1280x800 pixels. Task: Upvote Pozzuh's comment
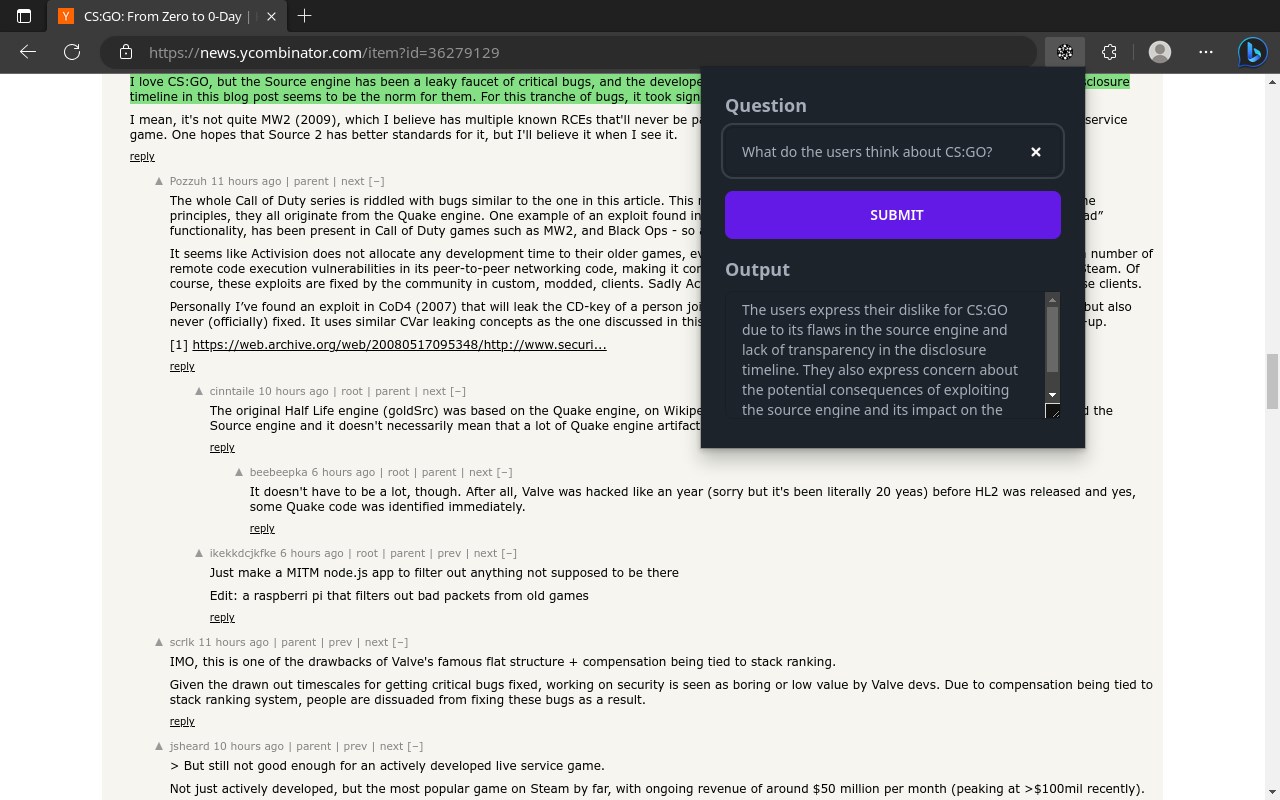click(159, 181)
